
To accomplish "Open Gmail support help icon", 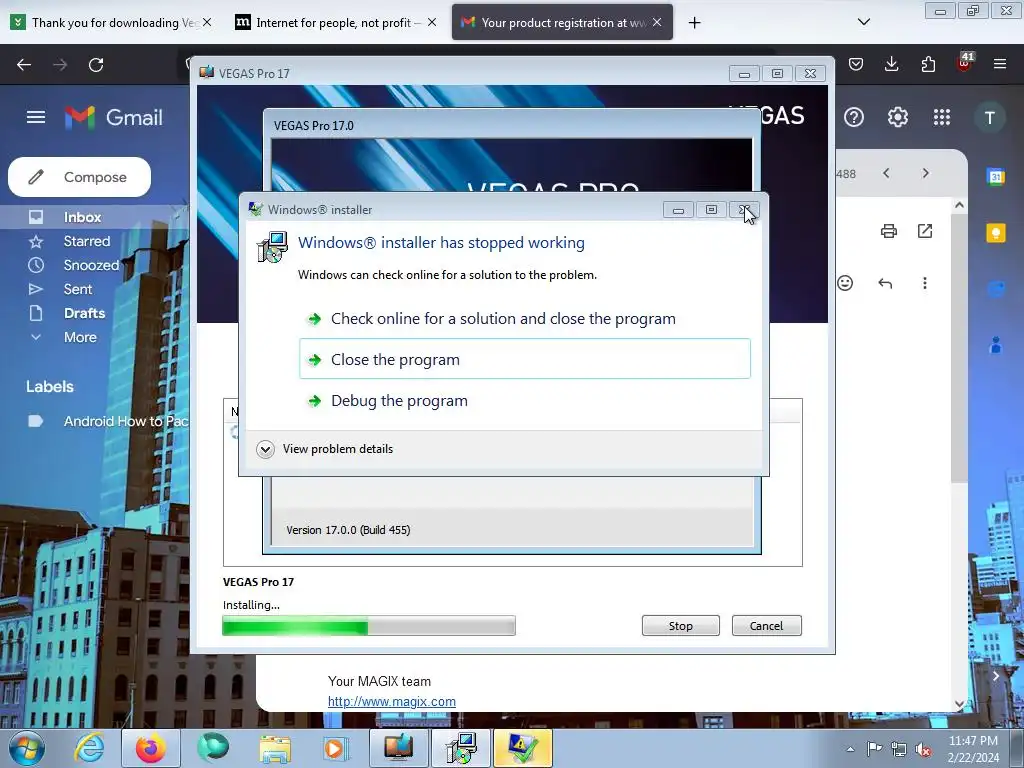I will tap(854, 117).
